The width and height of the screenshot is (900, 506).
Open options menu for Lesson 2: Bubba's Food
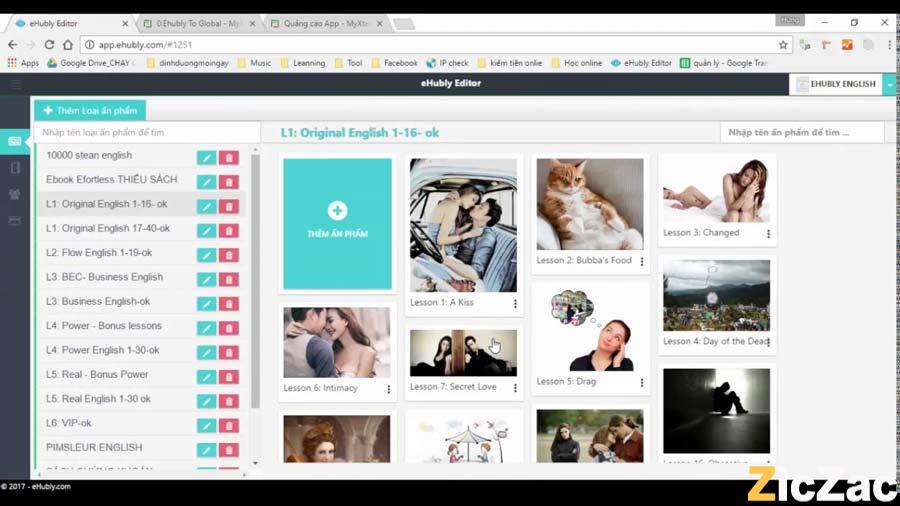[641, 262]
